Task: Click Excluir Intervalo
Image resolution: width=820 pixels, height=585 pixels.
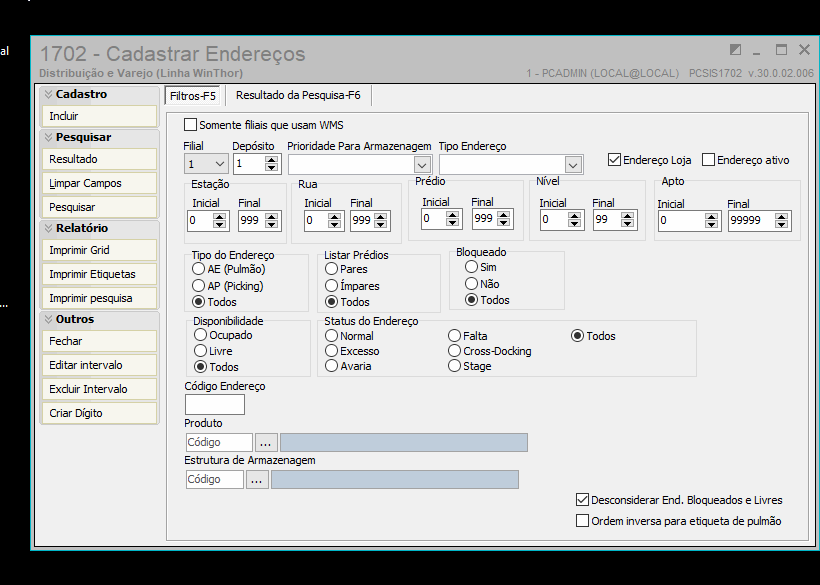Action: pos(99,389)
